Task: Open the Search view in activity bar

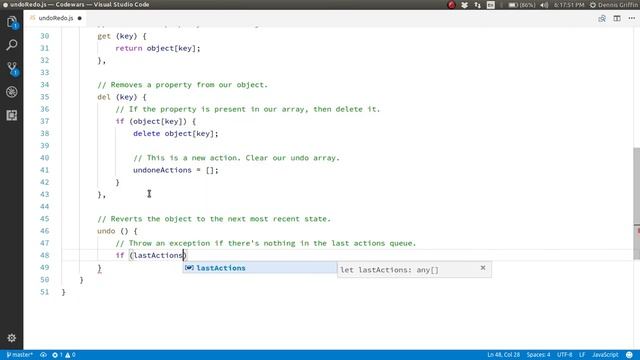Action: 11,44
